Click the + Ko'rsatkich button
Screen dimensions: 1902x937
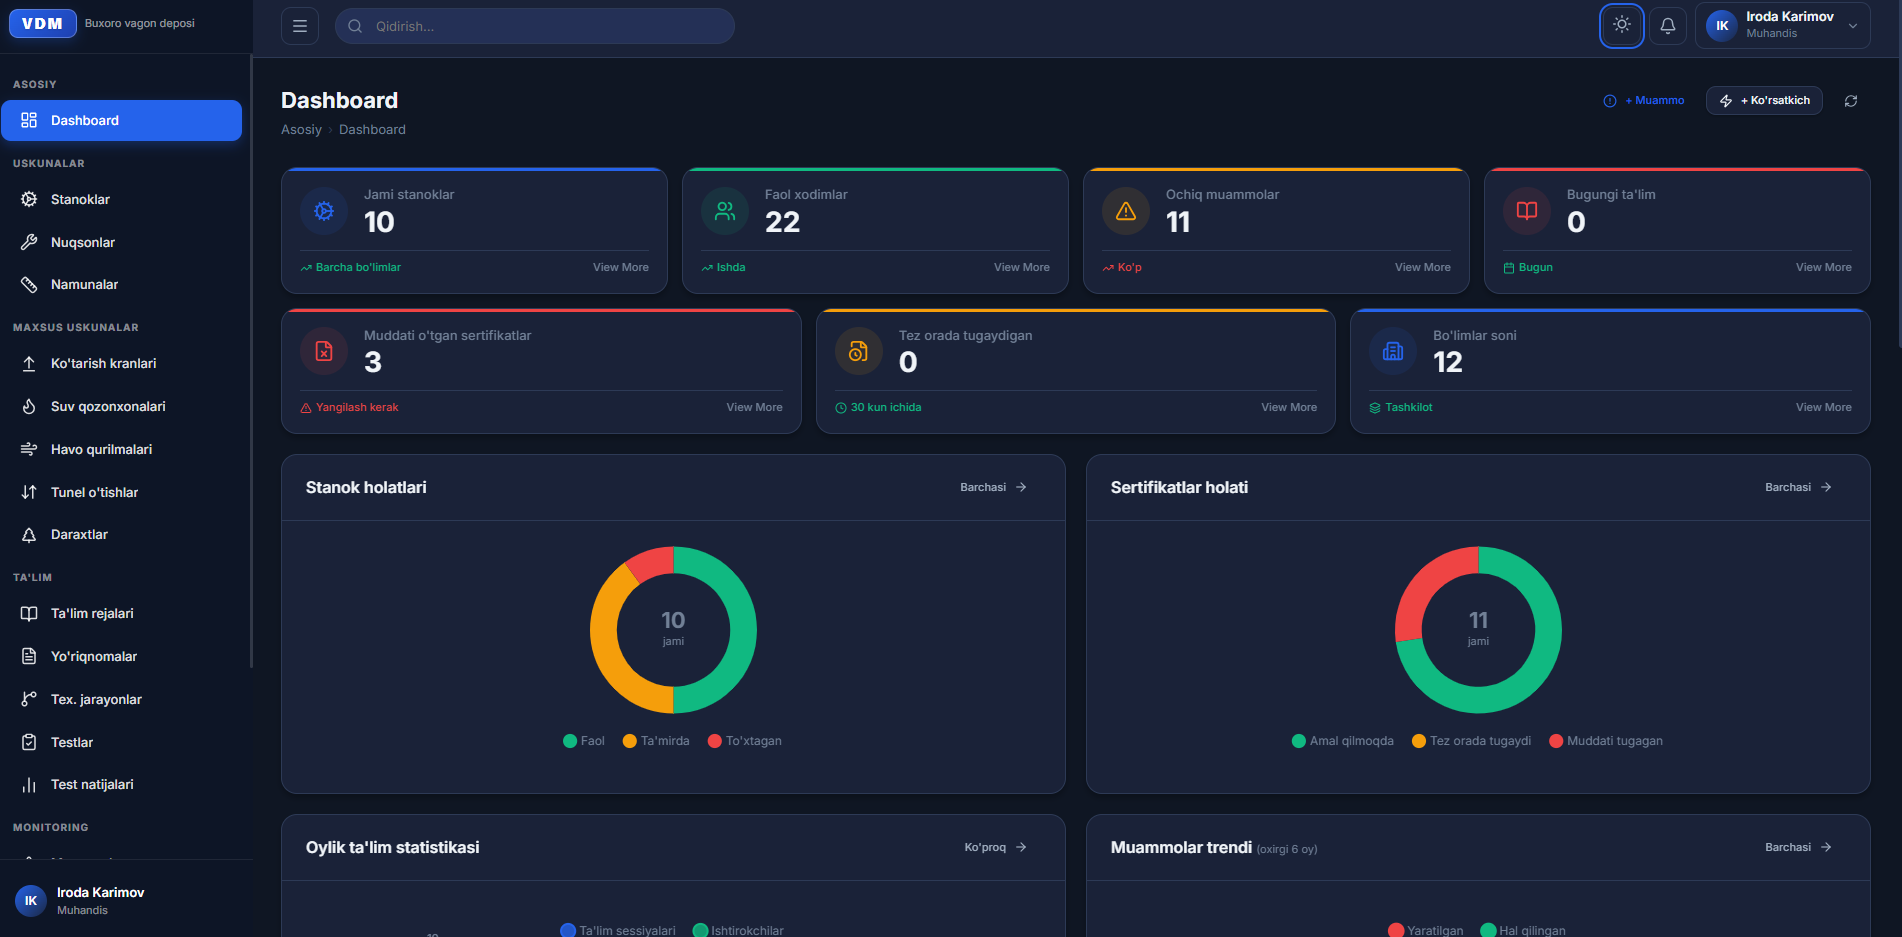click(x=1764, y=101)
